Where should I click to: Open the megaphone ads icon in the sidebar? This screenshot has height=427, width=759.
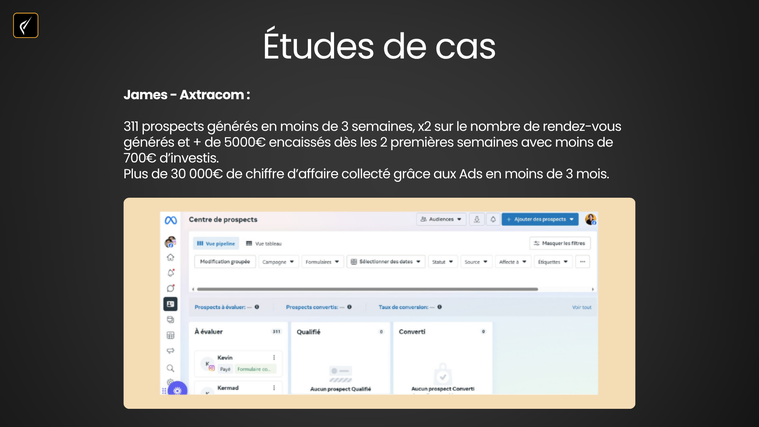pos(170,351)
